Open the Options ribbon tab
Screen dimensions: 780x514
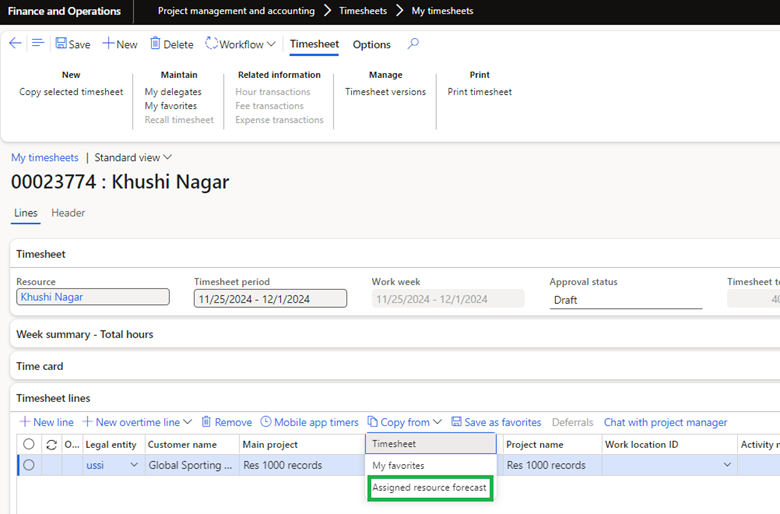click(372, 44)
